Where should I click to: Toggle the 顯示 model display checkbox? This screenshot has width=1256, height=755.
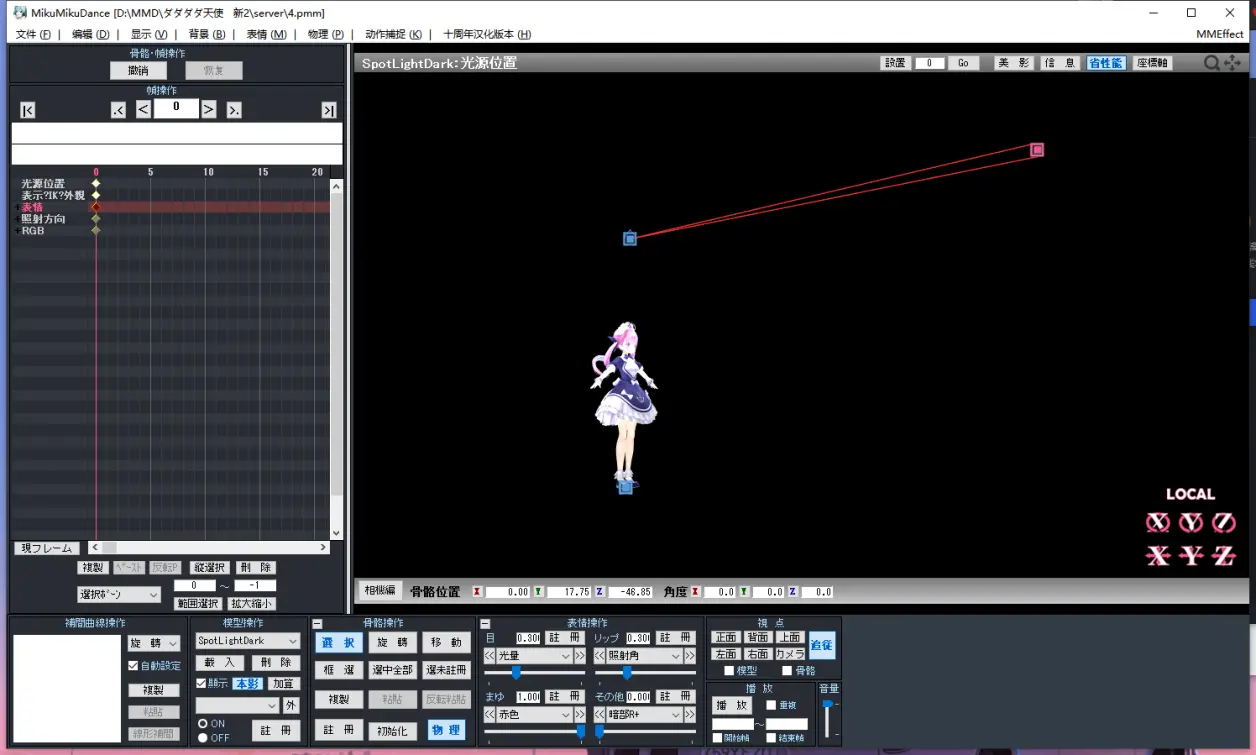click(x=201, y=684)
